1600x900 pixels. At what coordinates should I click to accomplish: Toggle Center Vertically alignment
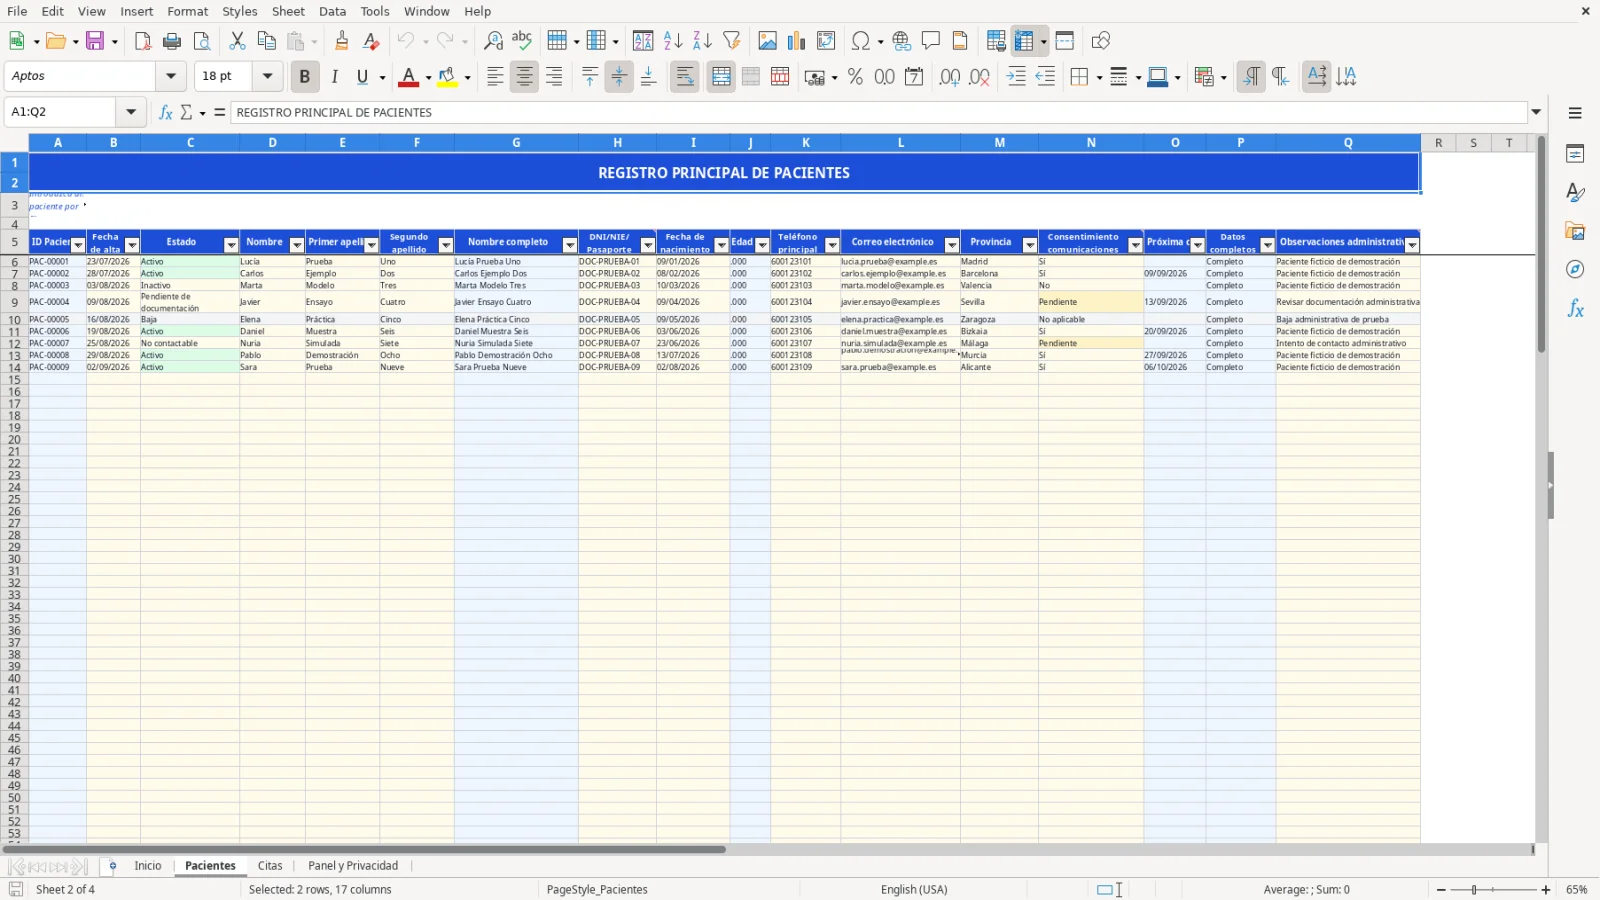pos(619,77)
